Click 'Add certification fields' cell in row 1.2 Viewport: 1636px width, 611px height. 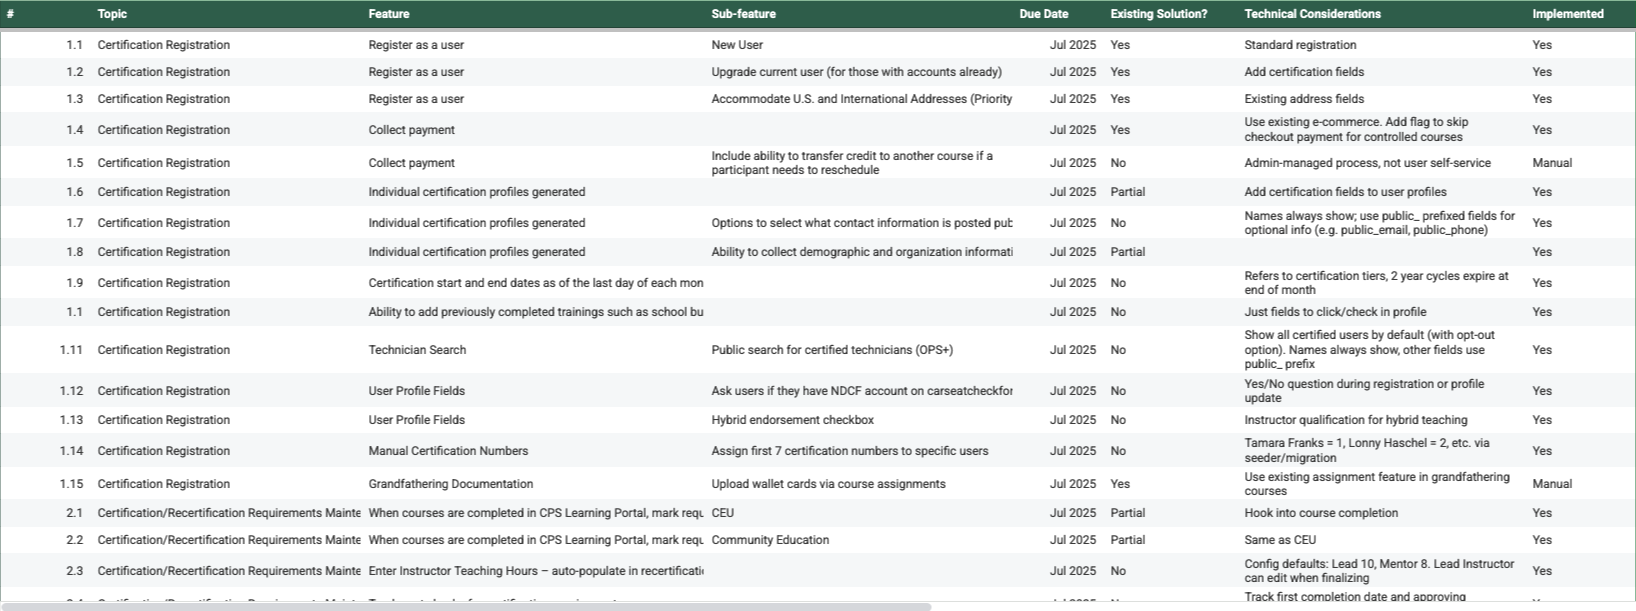[x=1304, y=72]
